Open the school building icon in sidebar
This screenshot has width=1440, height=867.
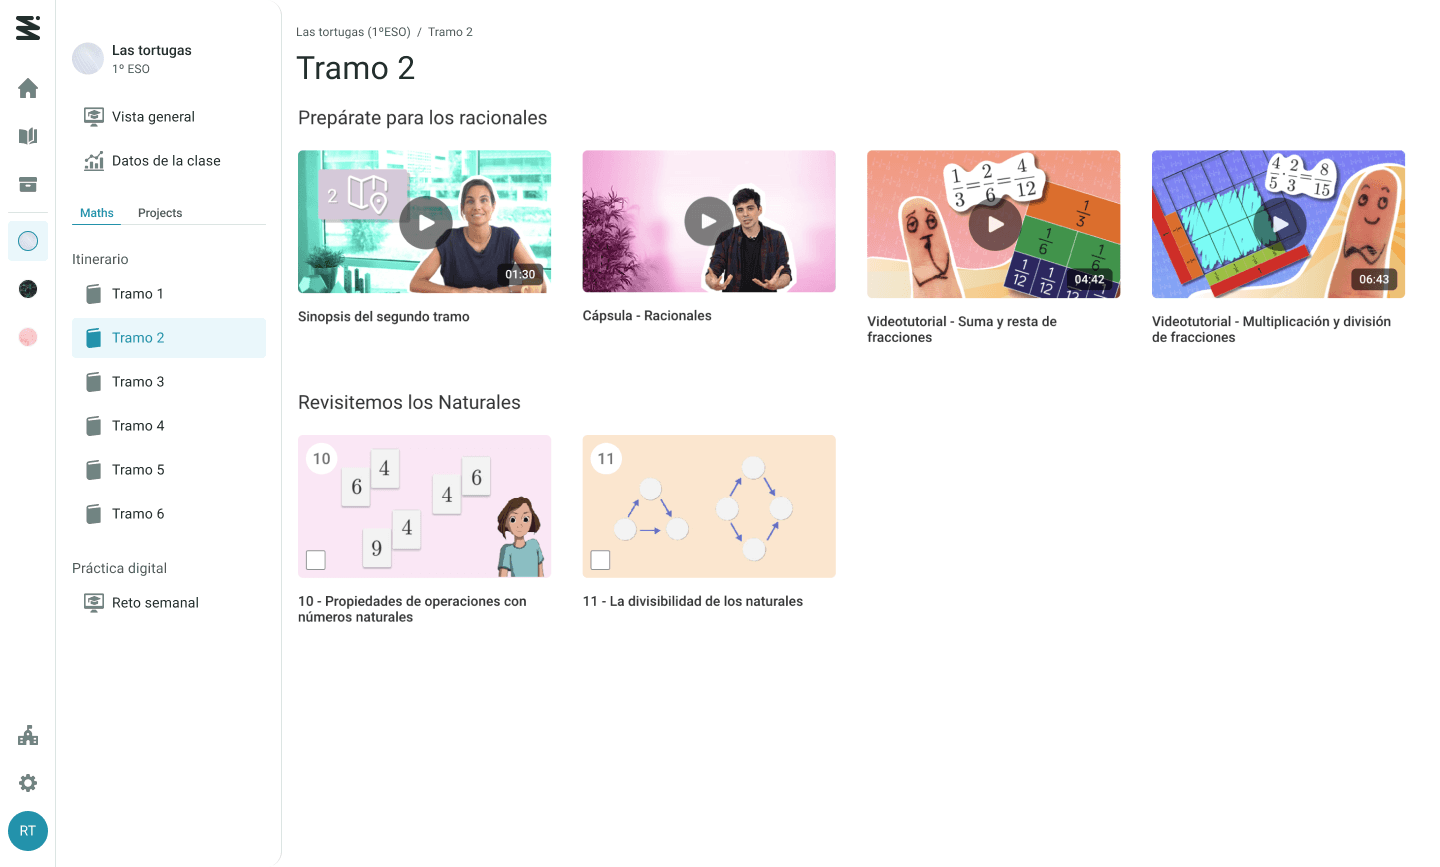(28, 736)
